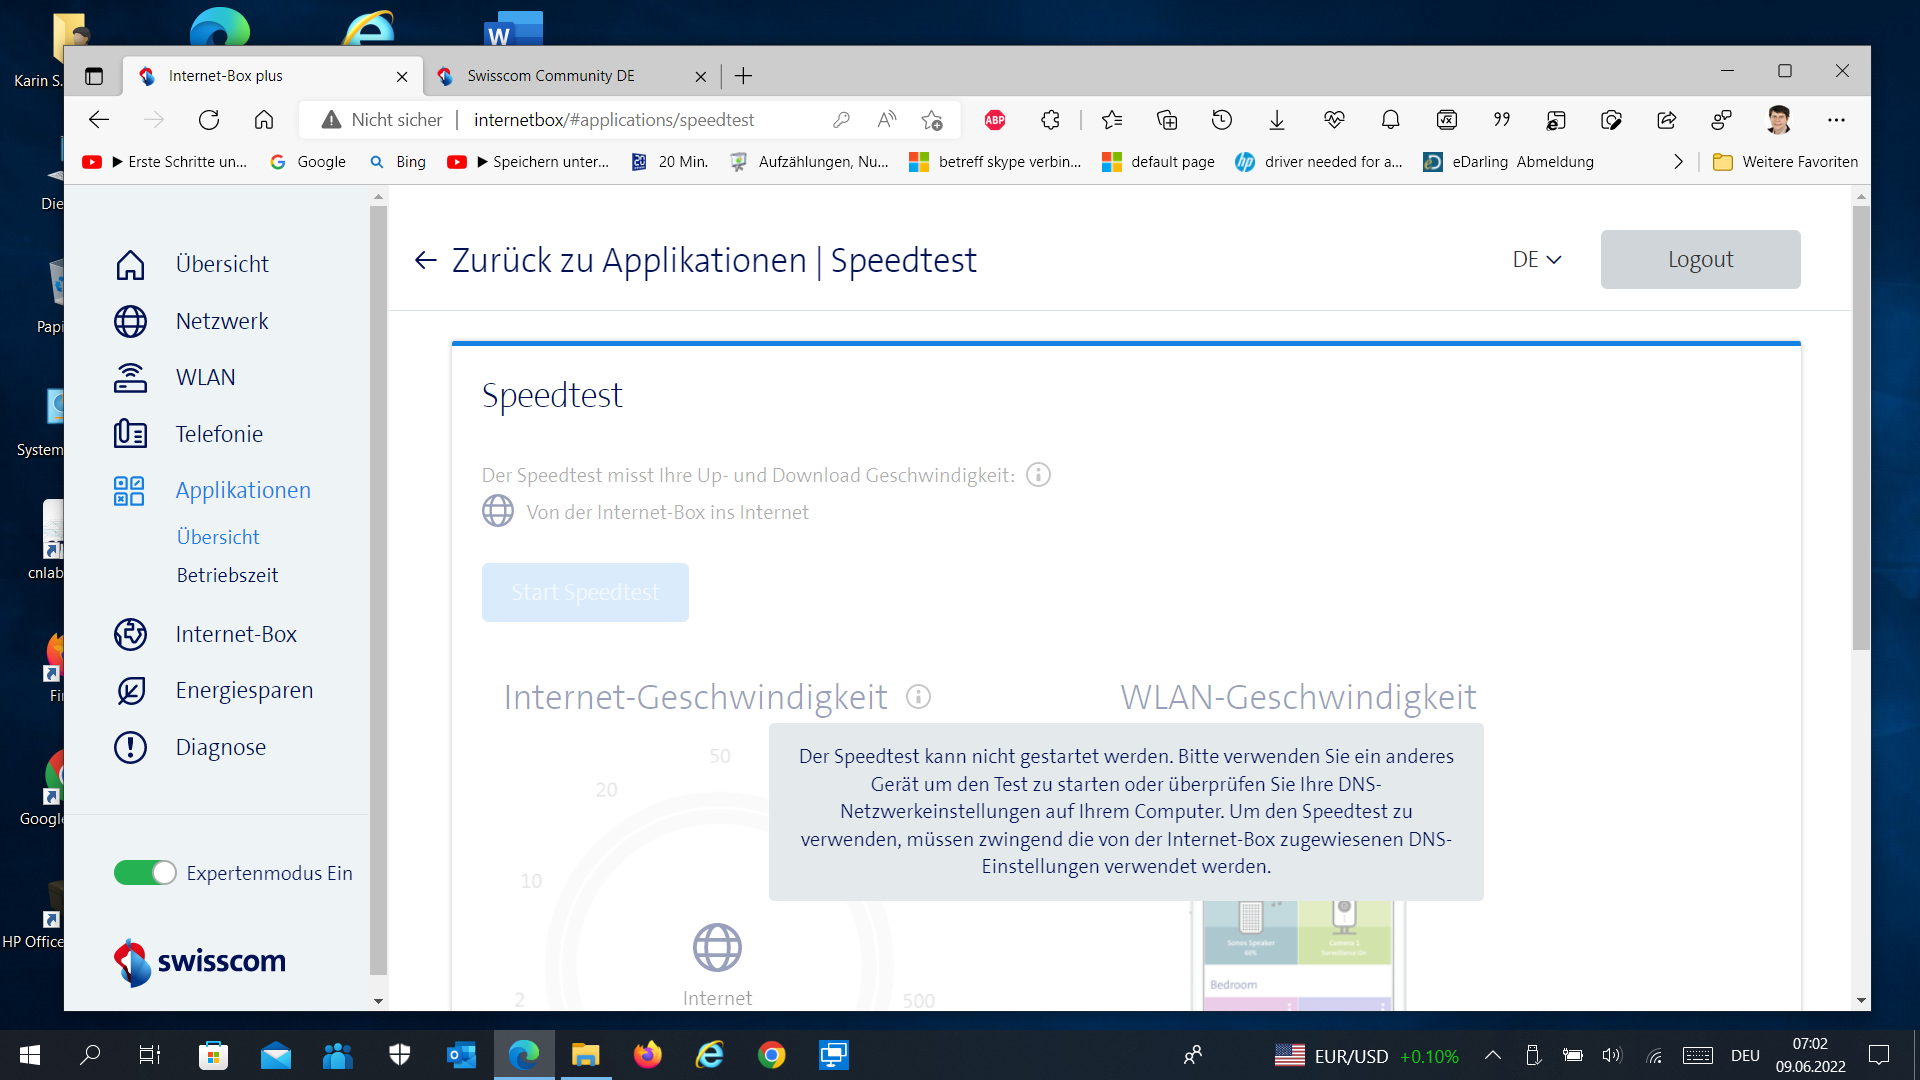Screen dimensions: 1920x1080
Task: Click the Swisscom logo
Action: tap(199, 961)
